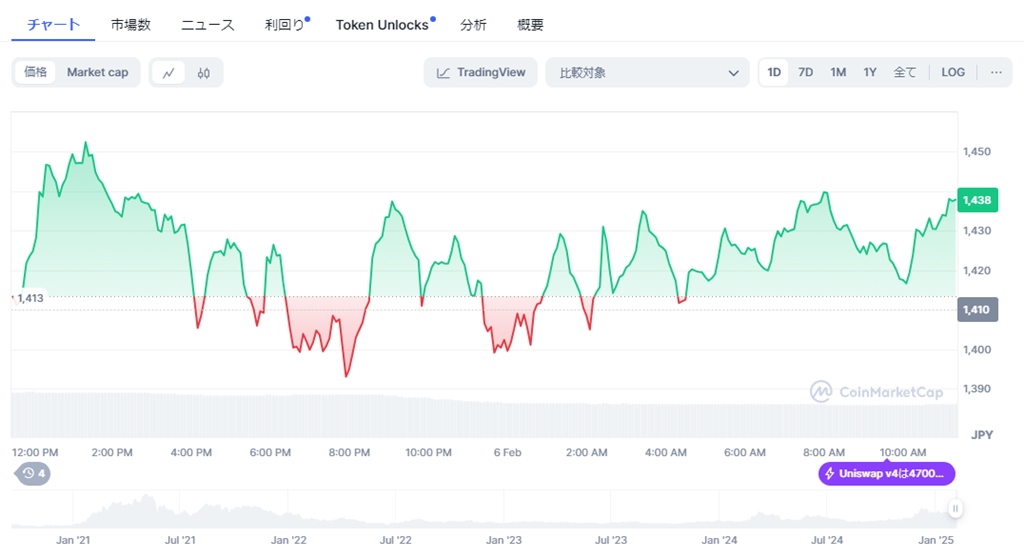Screen dimensions: 1024x559
Task: Switch to candlestick chart view
Action: pos(204,72)
